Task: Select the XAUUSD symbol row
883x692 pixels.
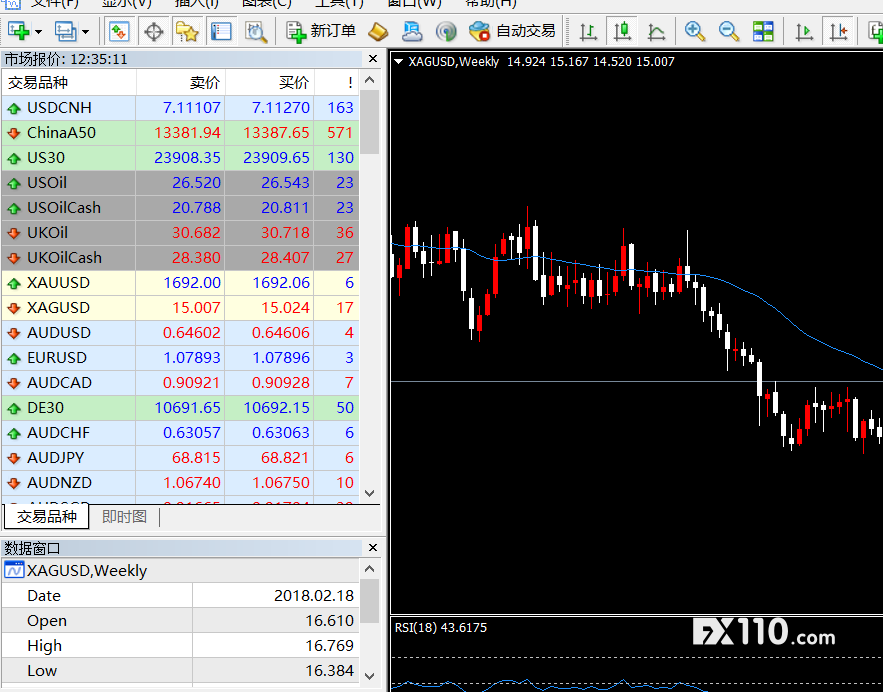Action: coord(180,283)
